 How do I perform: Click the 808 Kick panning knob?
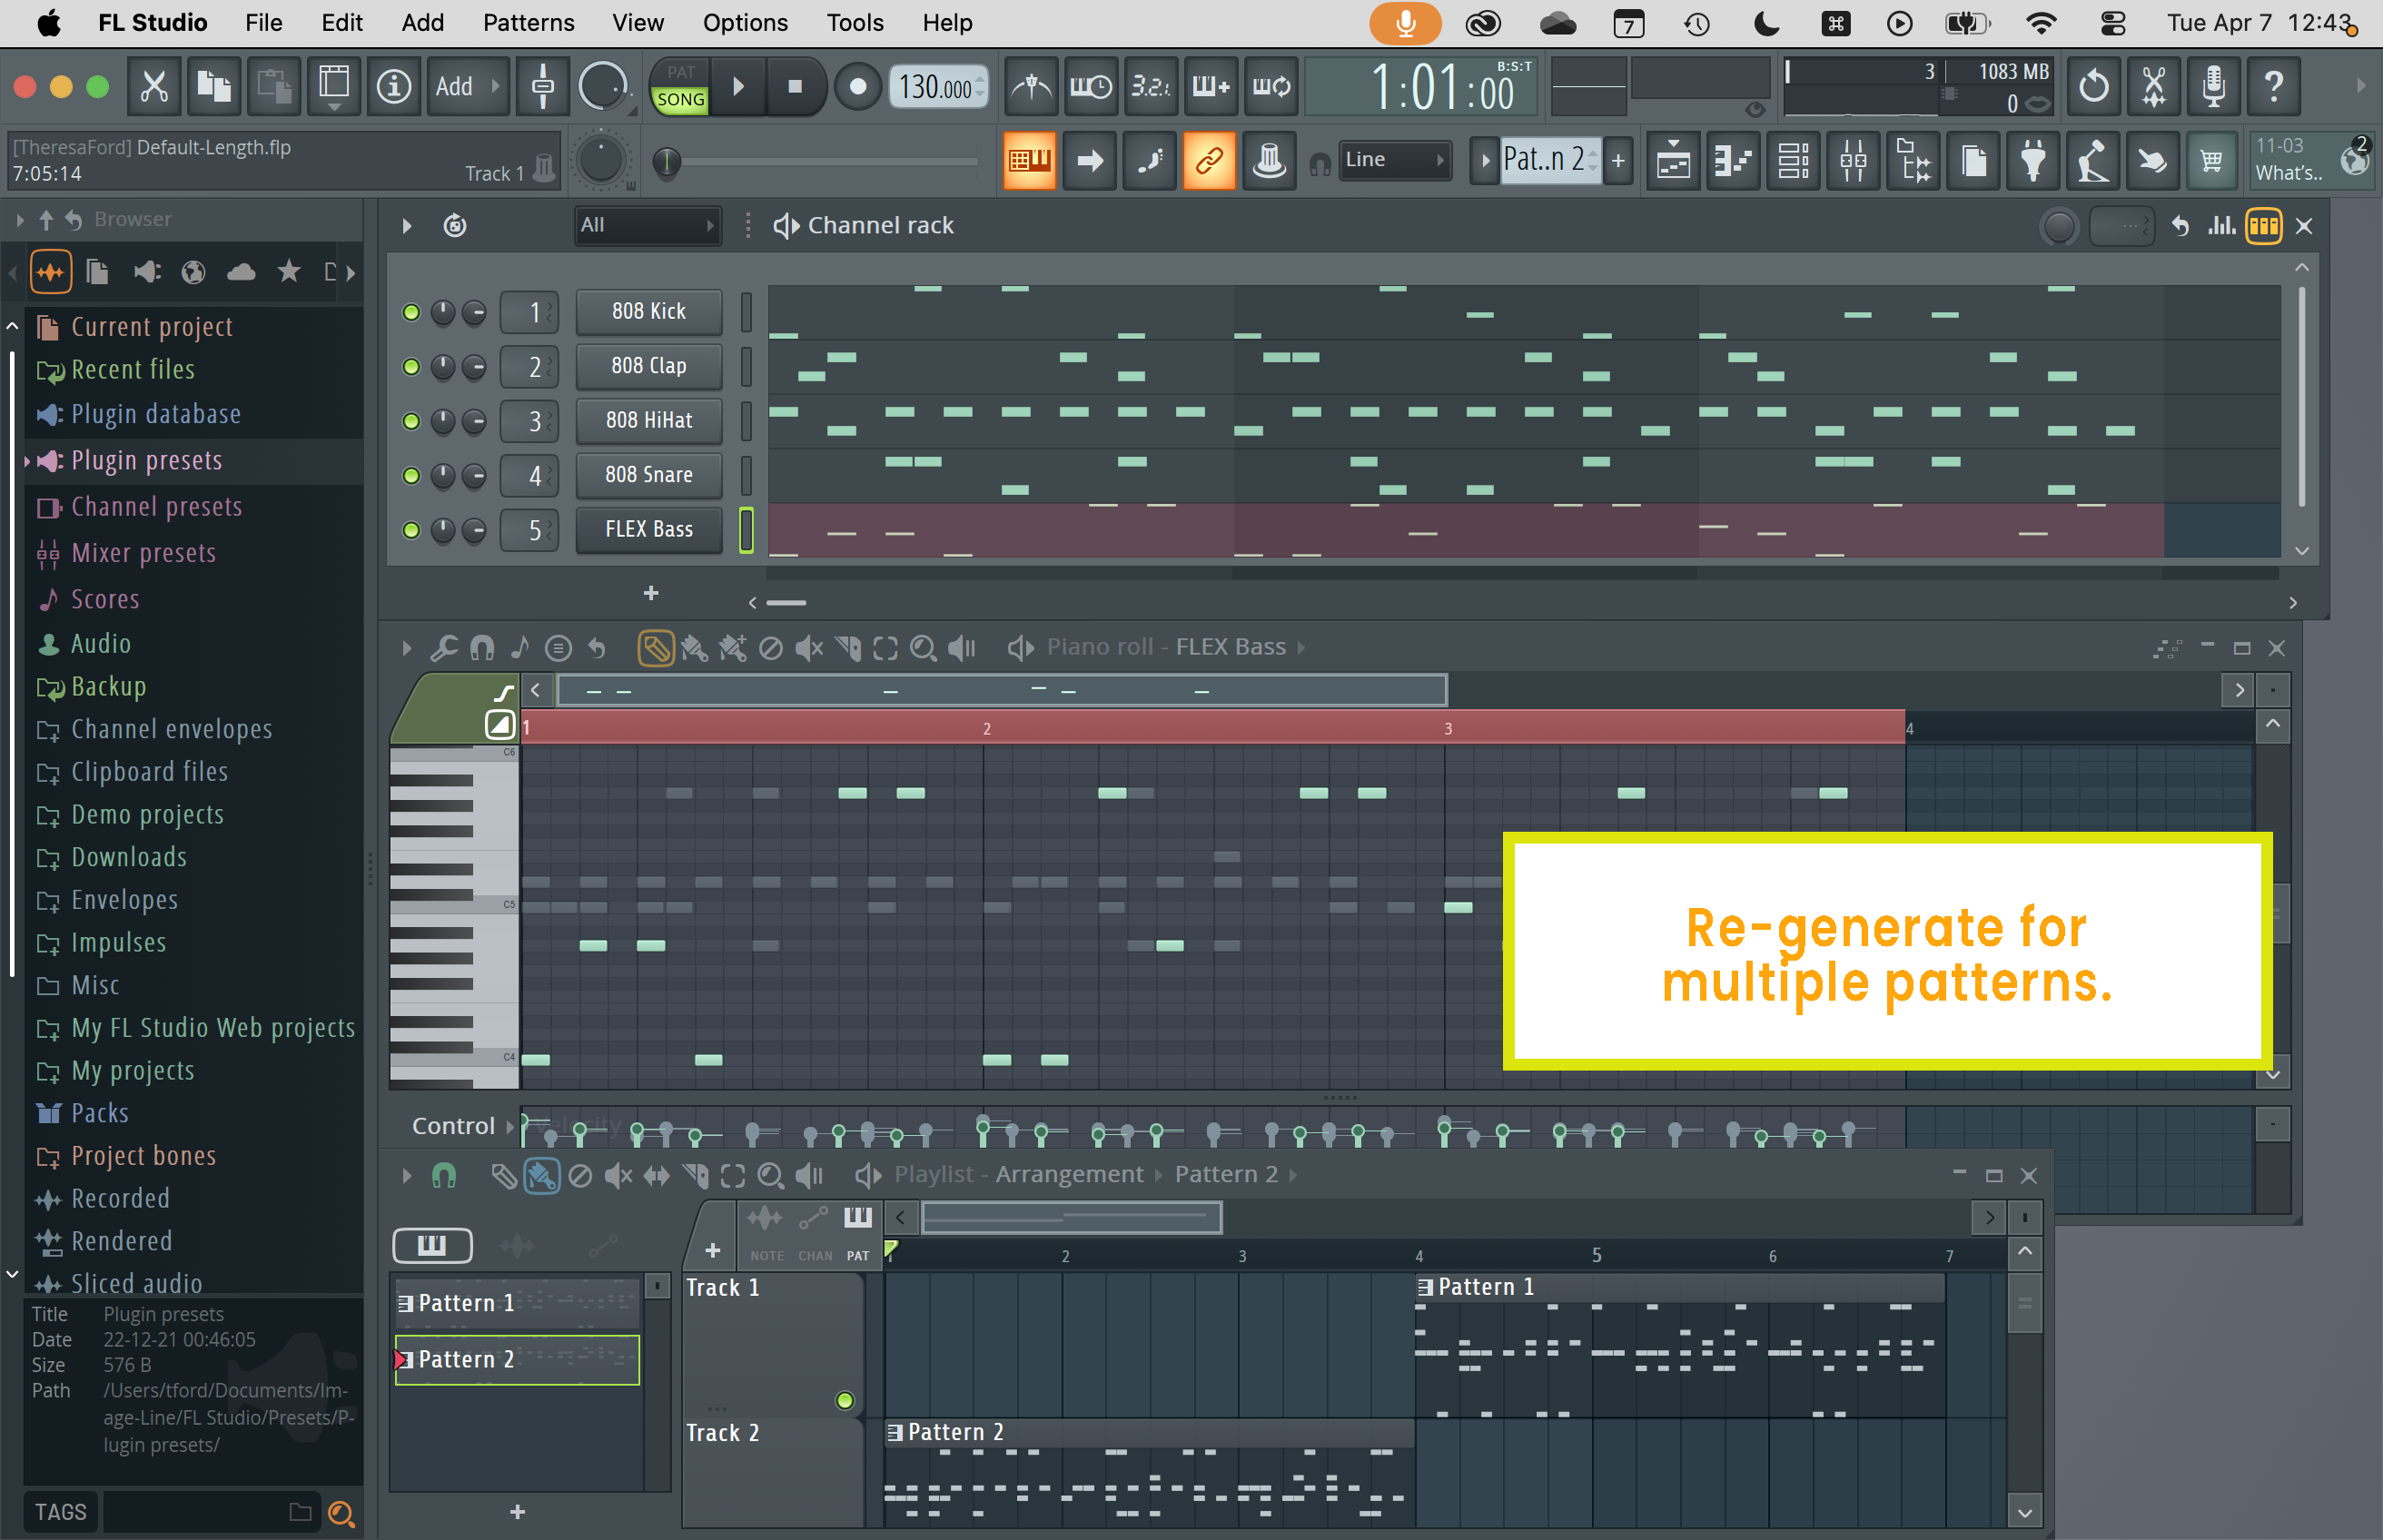pyautogui.click(x=443, y=312)
